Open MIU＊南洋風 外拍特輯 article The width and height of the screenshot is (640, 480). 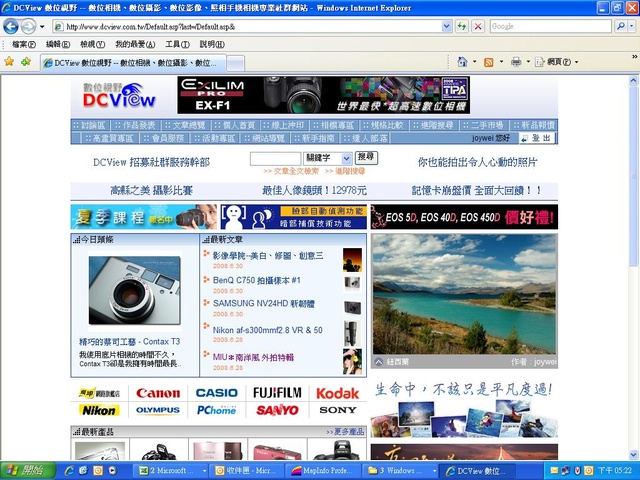(253, 357)
